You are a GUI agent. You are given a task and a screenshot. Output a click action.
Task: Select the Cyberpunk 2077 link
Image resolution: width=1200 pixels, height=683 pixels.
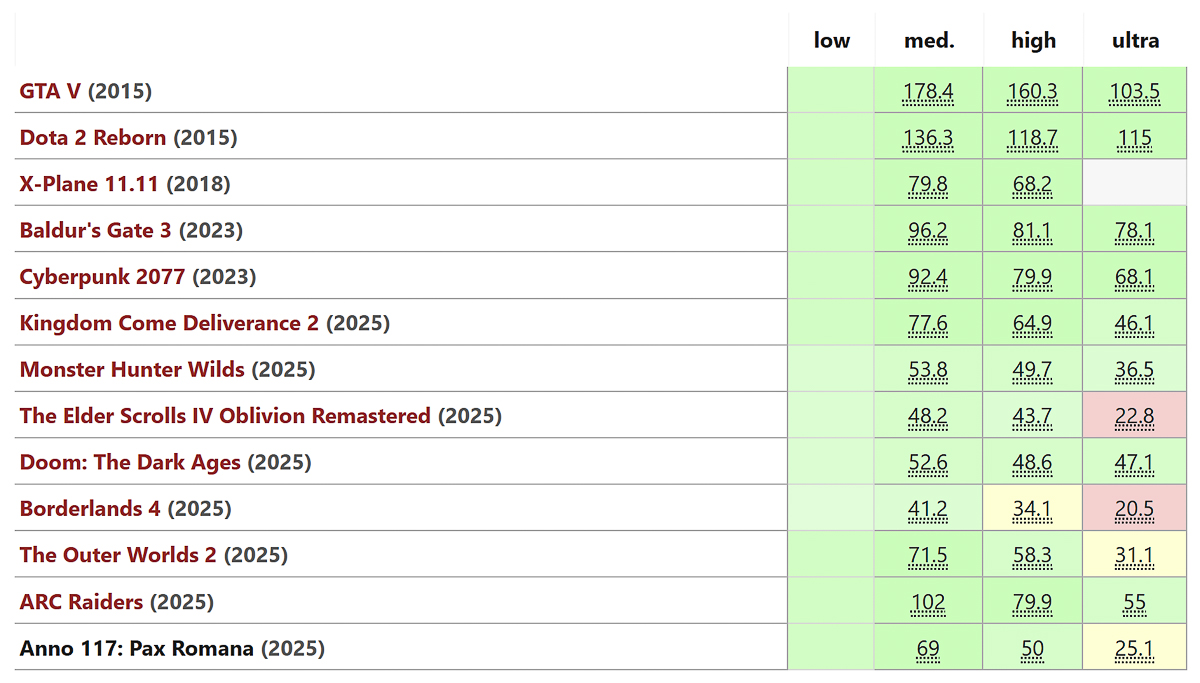102,277
